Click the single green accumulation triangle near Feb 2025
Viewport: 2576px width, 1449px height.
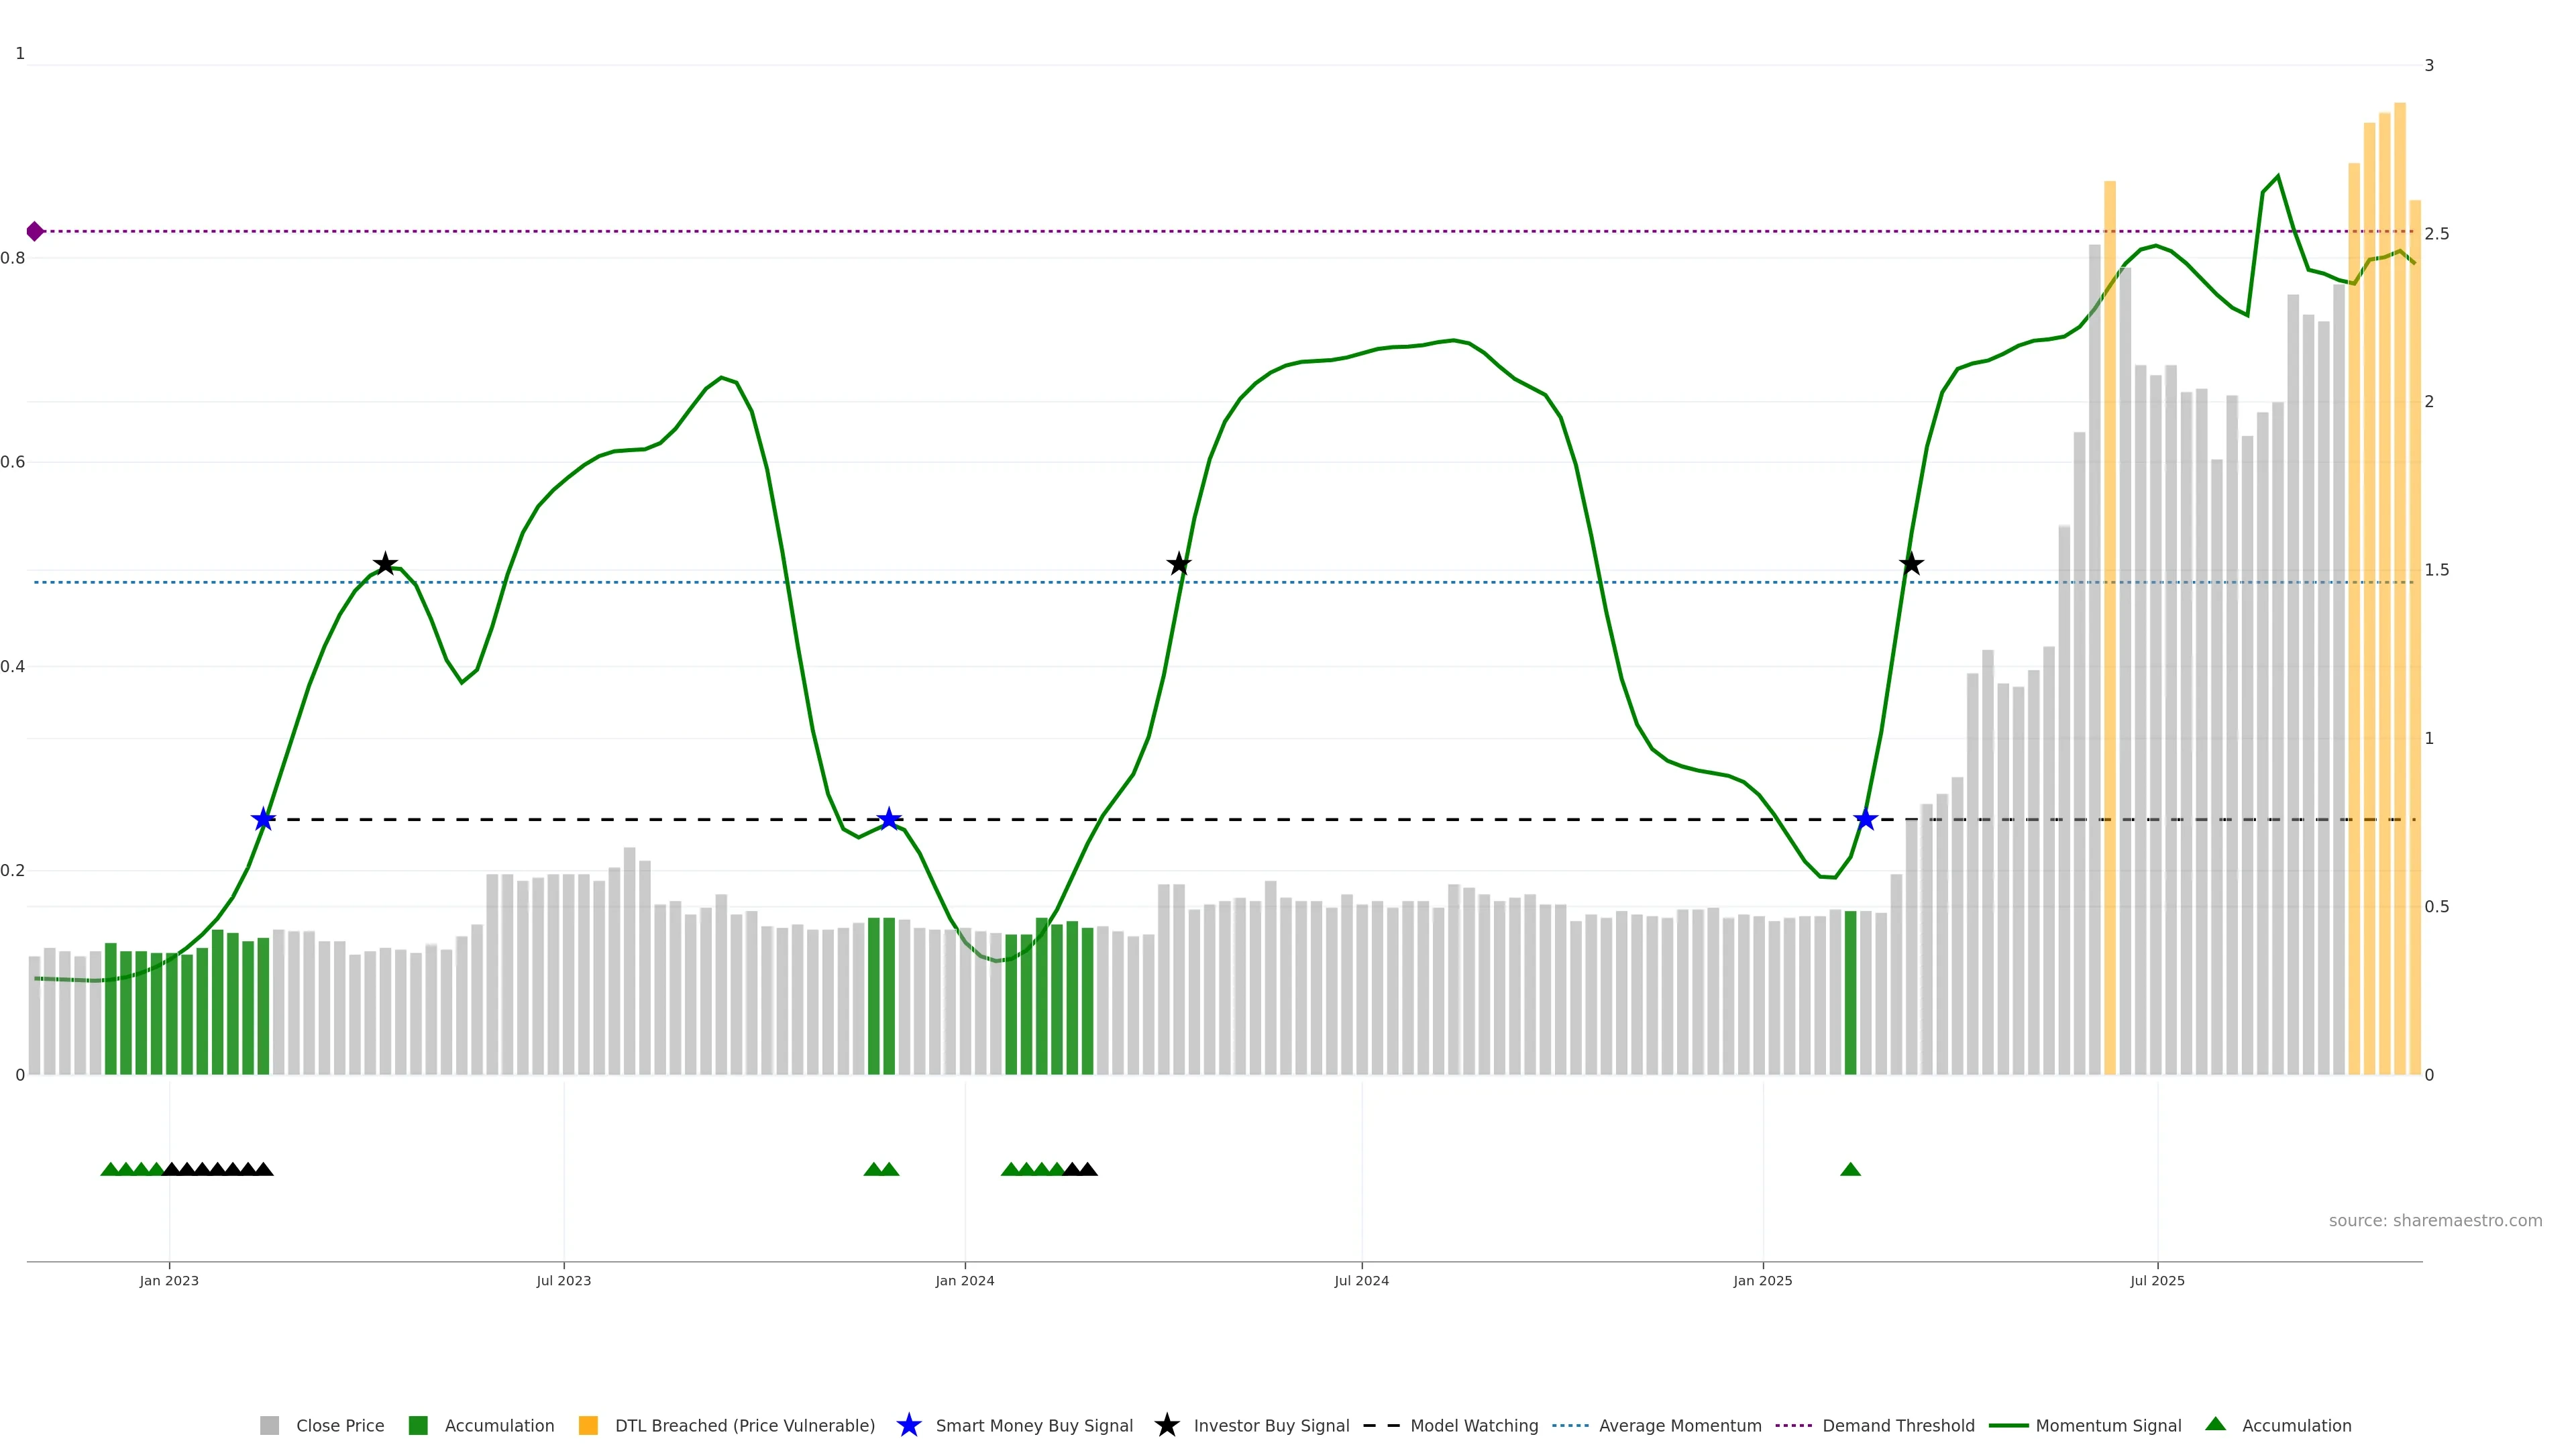(x=1850, y=1169)
